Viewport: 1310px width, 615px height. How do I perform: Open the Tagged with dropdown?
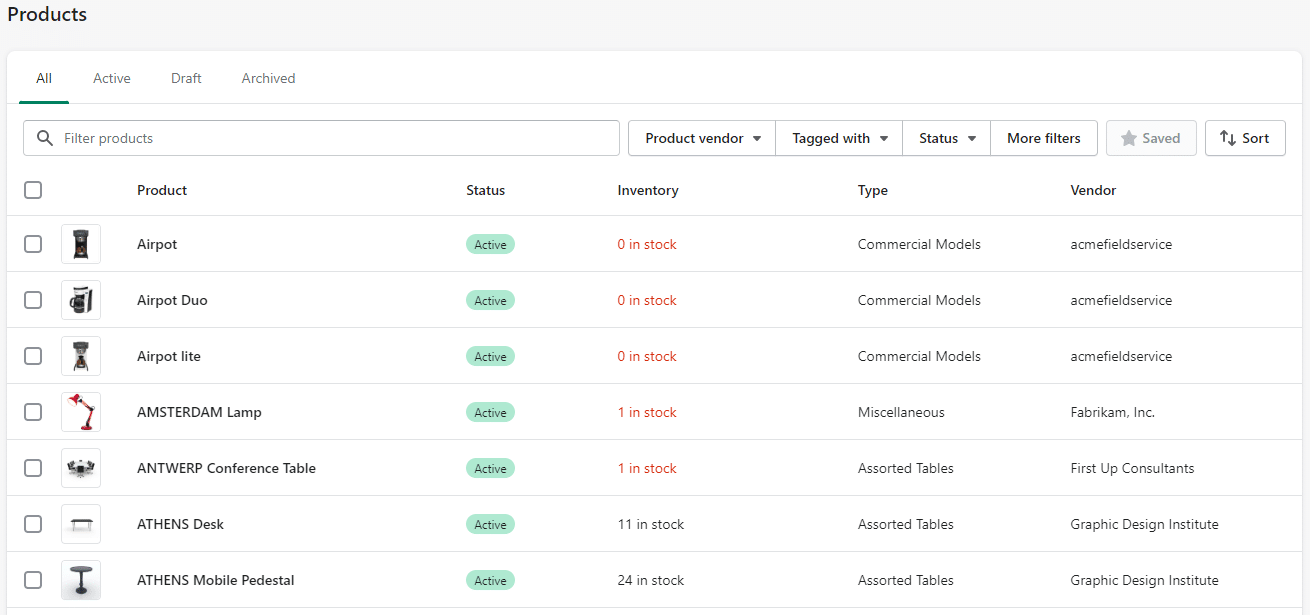838,138
